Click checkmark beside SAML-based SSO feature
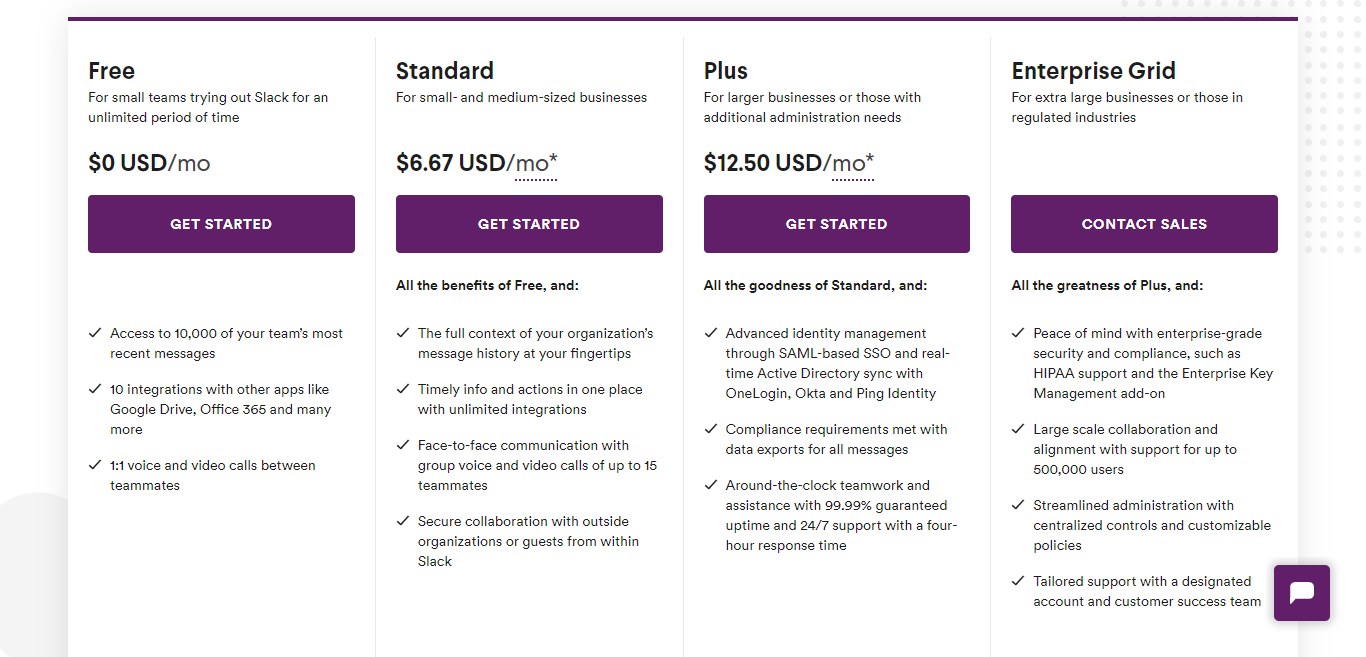The width and height of the screenshot is (1366, 657). point(711,333)
